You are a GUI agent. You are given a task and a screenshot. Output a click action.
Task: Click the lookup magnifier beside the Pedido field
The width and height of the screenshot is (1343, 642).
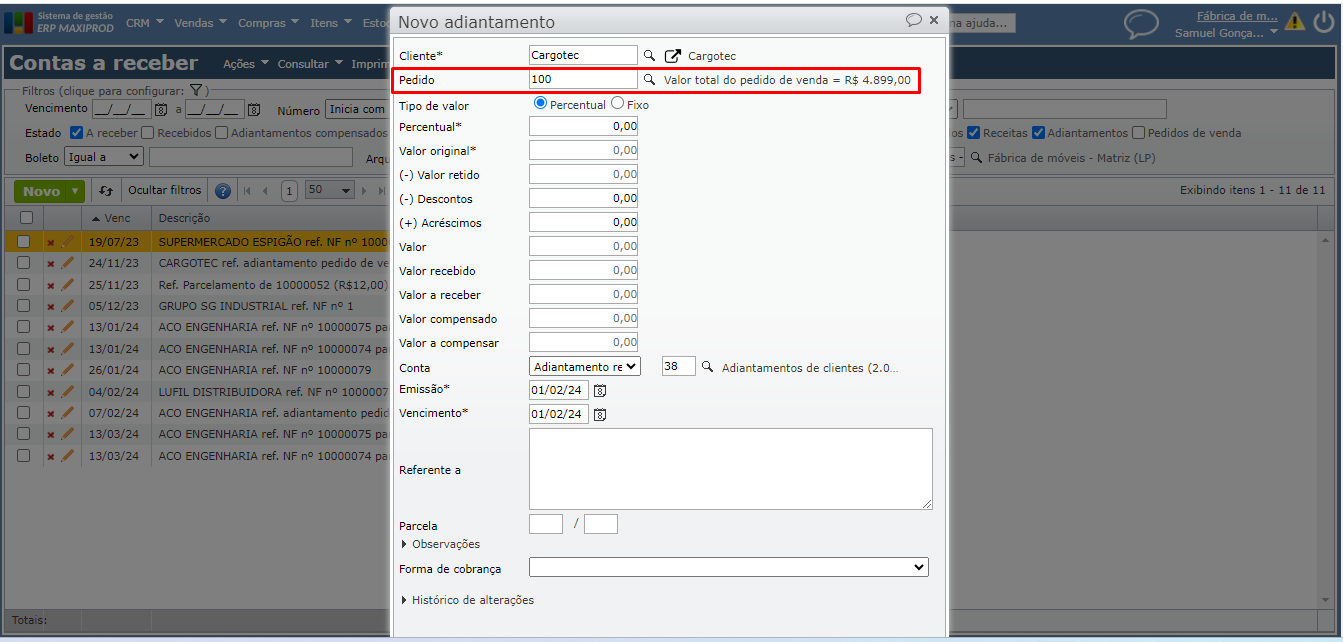pos(649,80)
